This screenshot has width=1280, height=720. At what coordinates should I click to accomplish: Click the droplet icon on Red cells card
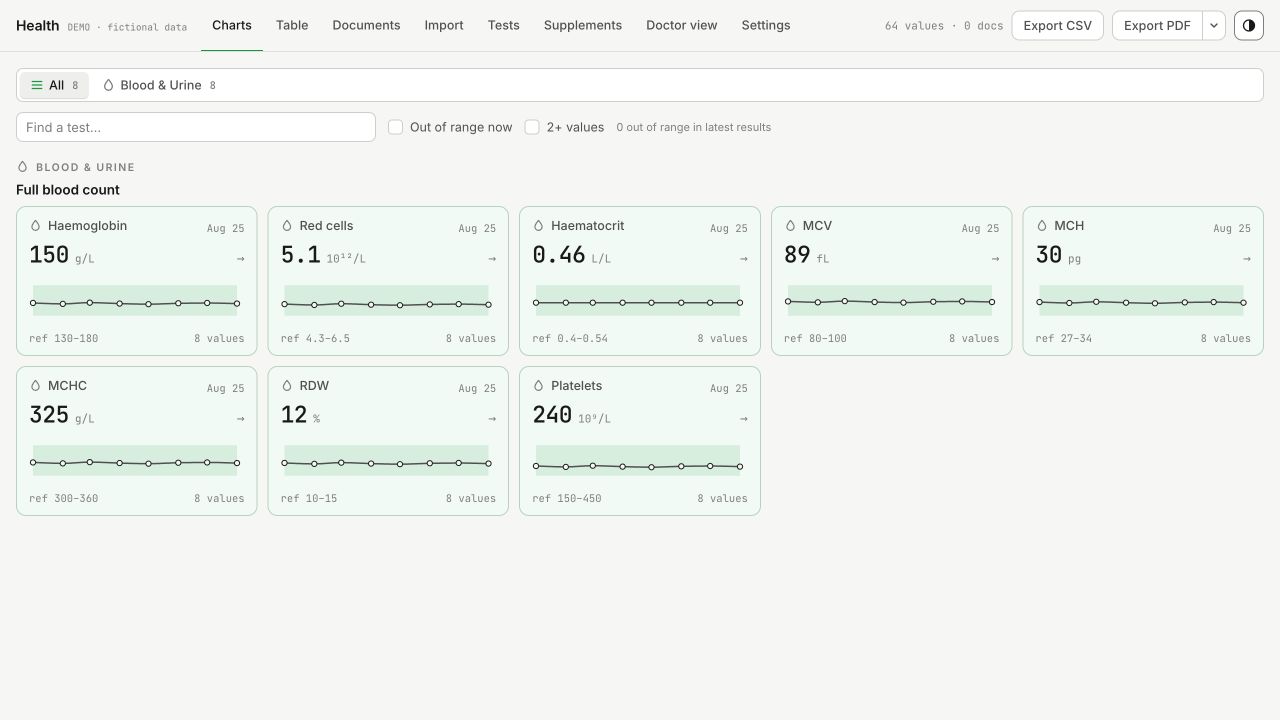[x=287, y=226]
